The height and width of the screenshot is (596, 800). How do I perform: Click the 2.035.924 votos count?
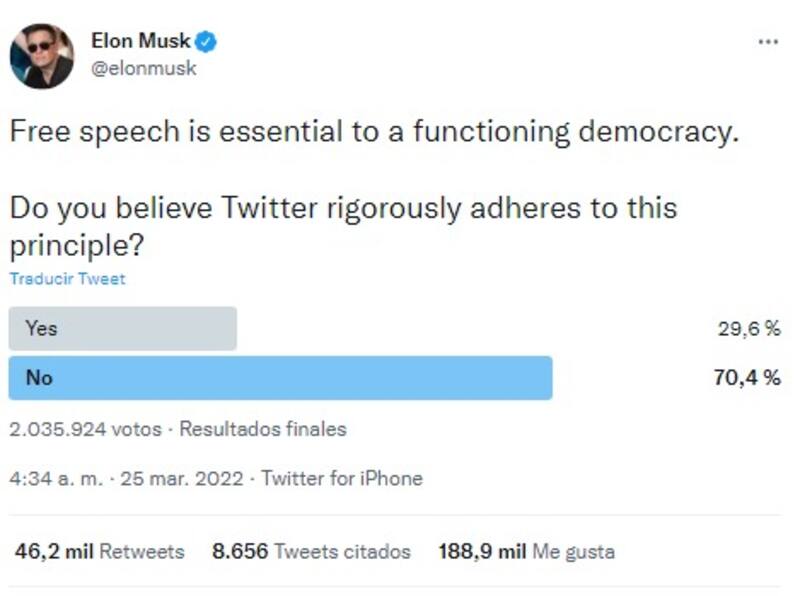click(85, 429)
